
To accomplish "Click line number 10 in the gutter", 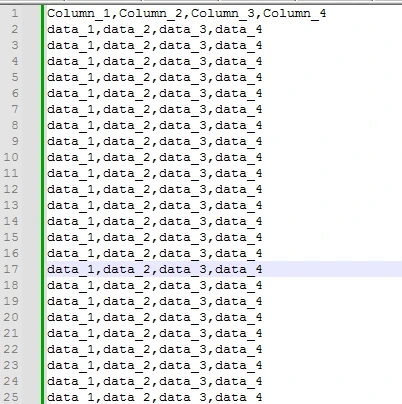I will click(x=11, y=157).
